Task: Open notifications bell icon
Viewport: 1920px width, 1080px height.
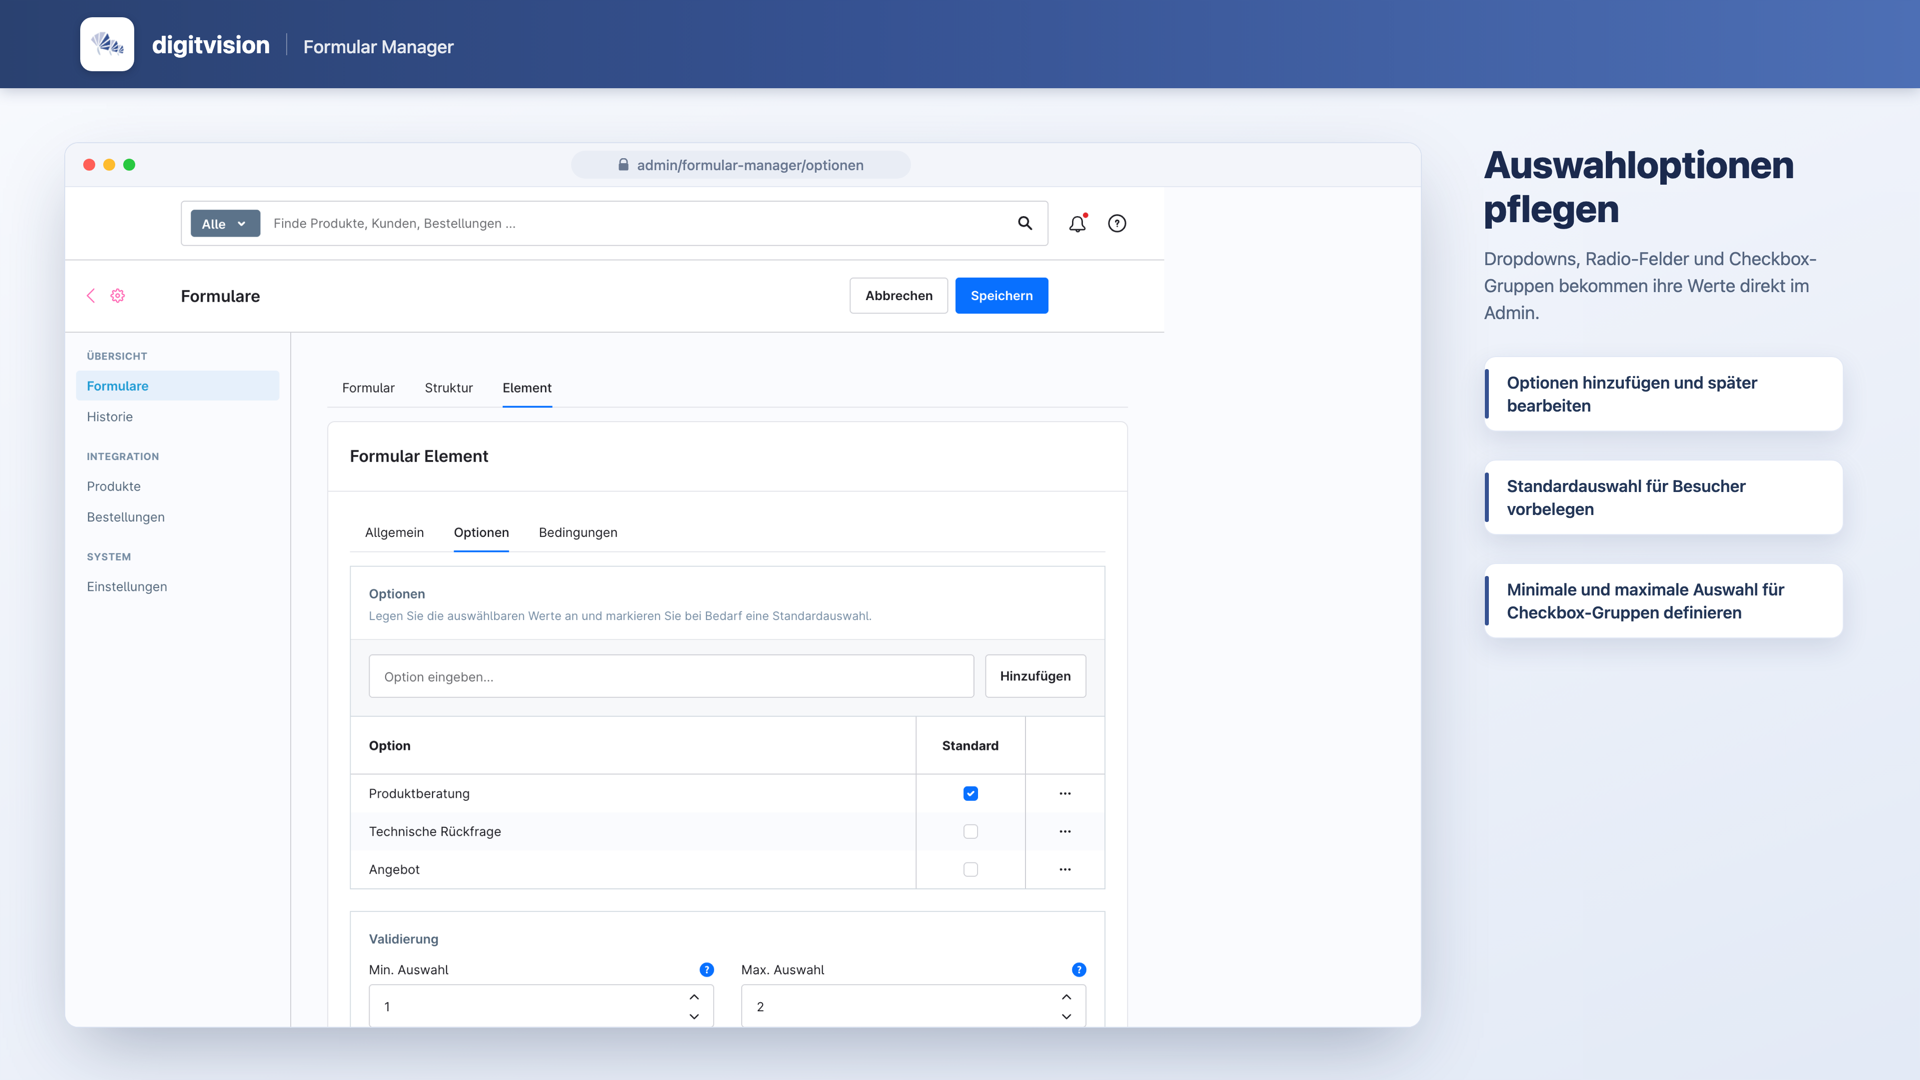Action: click(1077, 223)
